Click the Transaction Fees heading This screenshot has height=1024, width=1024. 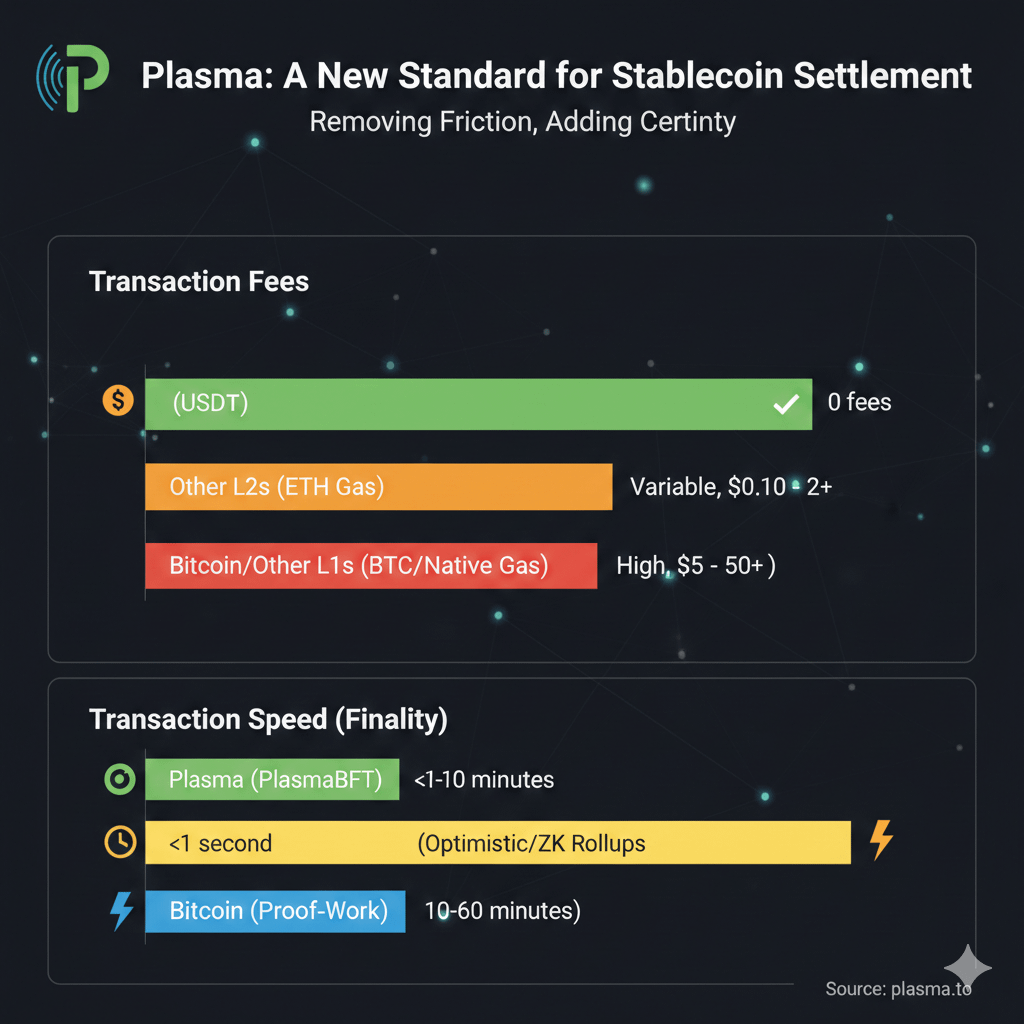[x=199, y=282]
